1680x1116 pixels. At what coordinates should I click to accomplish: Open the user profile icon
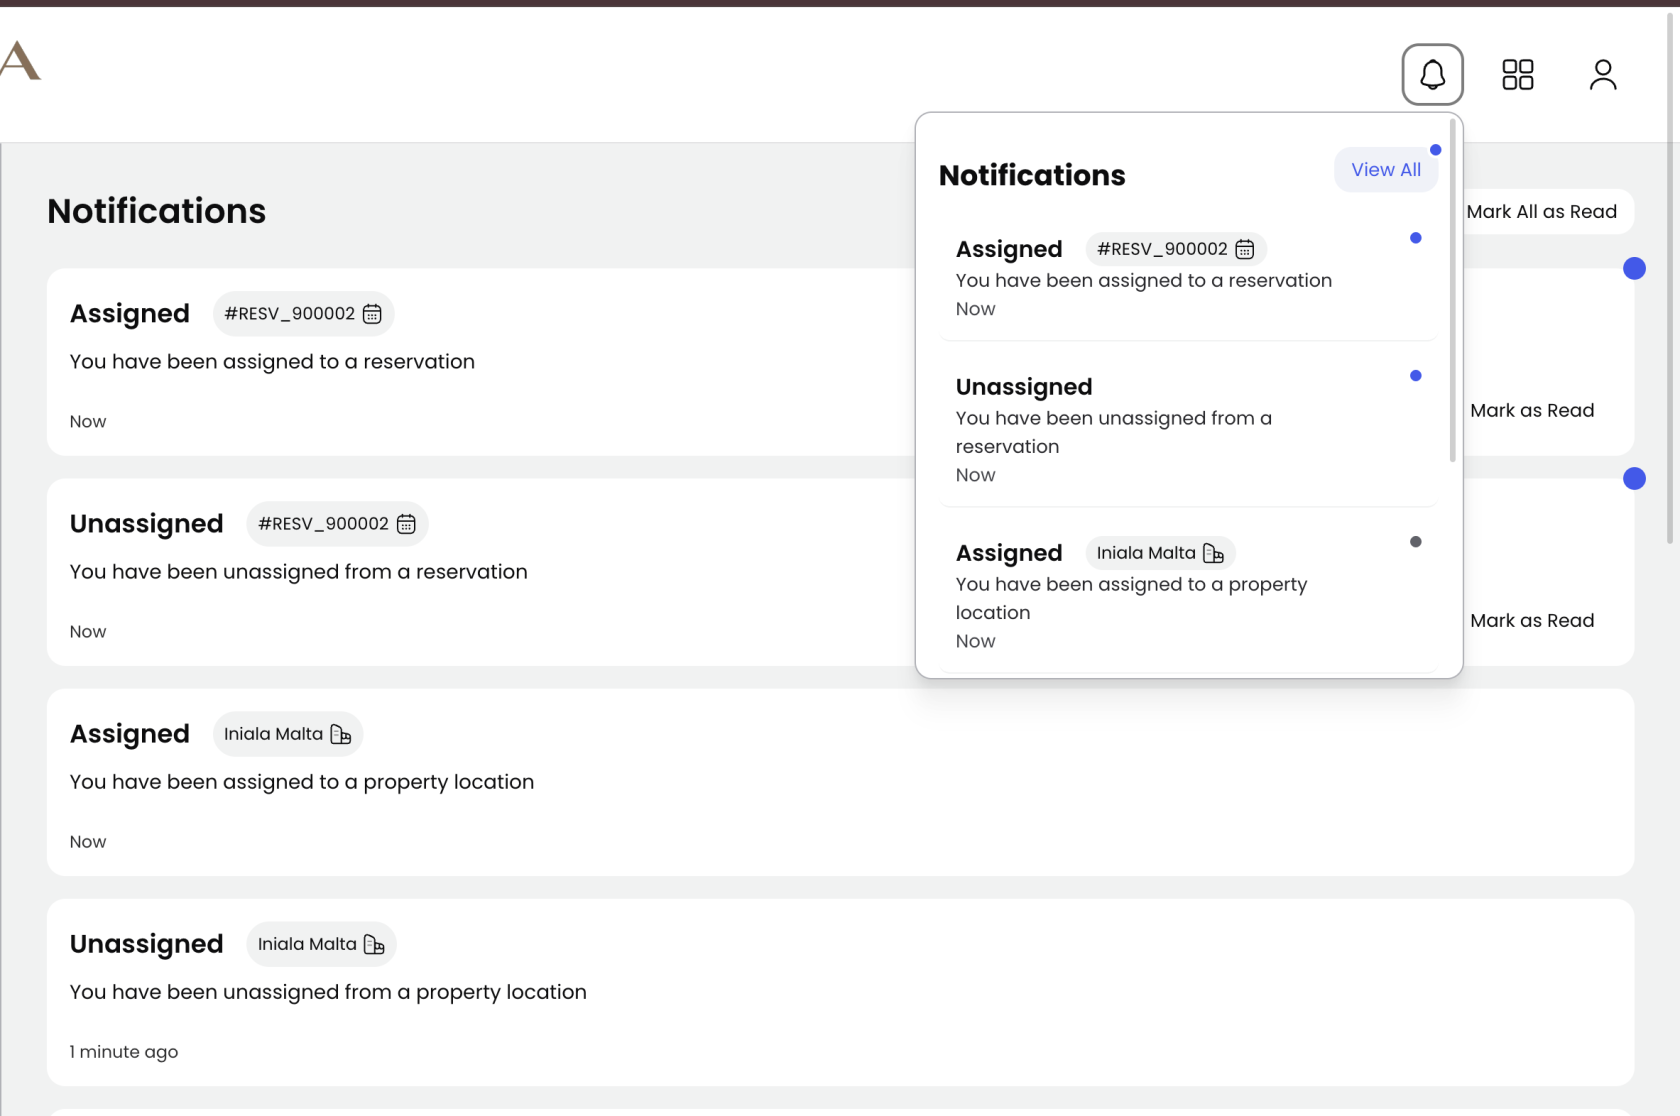(x=1602, y=75)
